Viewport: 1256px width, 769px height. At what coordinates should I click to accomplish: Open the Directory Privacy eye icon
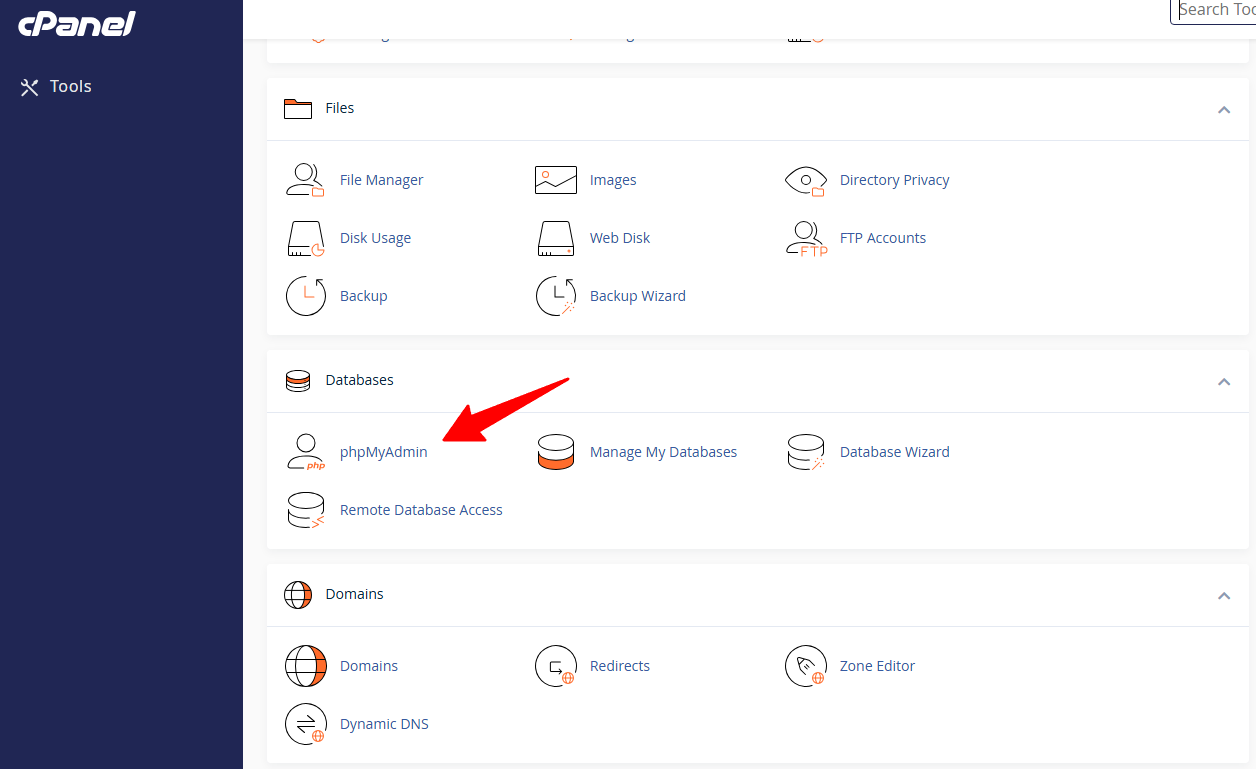coord(806,180)
